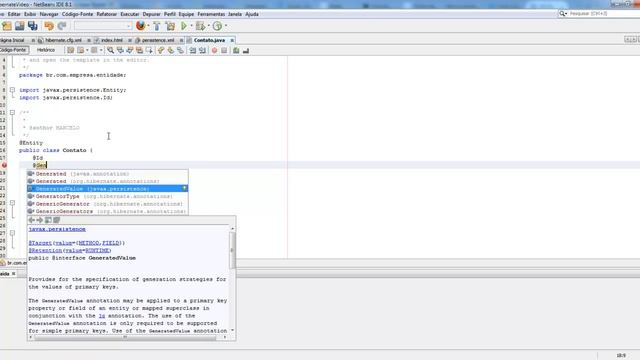Close the Contato.java tab
The height and width of the screenshot is (360, 640).
(232, 40)
